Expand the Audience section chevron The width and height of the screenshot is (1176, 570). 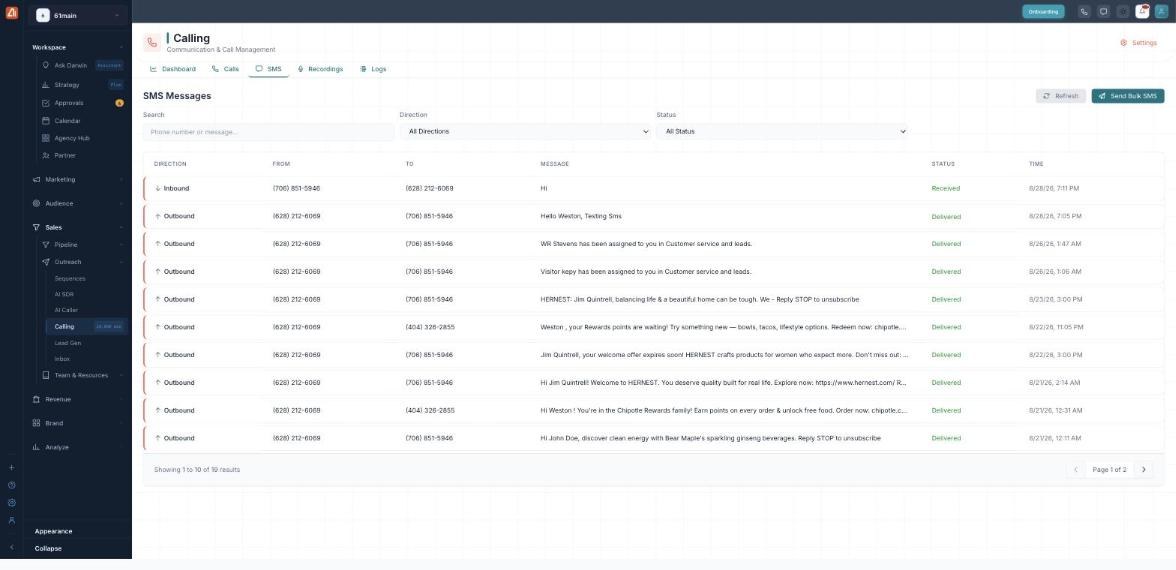tap(121, 203)
